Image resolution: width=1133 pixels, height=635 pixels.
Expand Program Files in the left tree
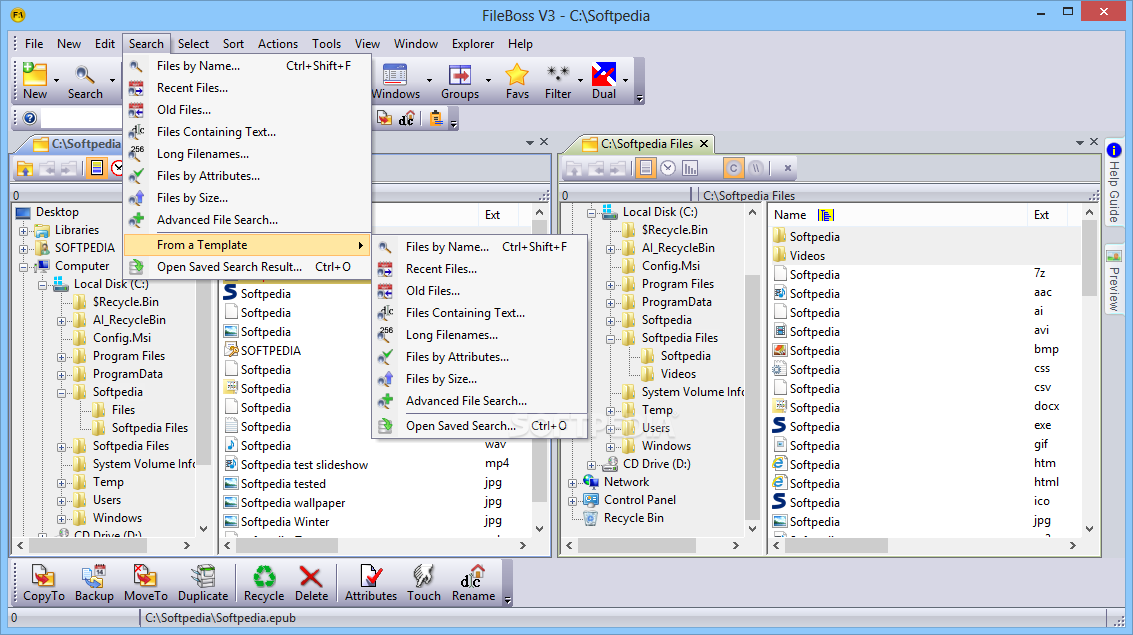[x=61, y=357]
